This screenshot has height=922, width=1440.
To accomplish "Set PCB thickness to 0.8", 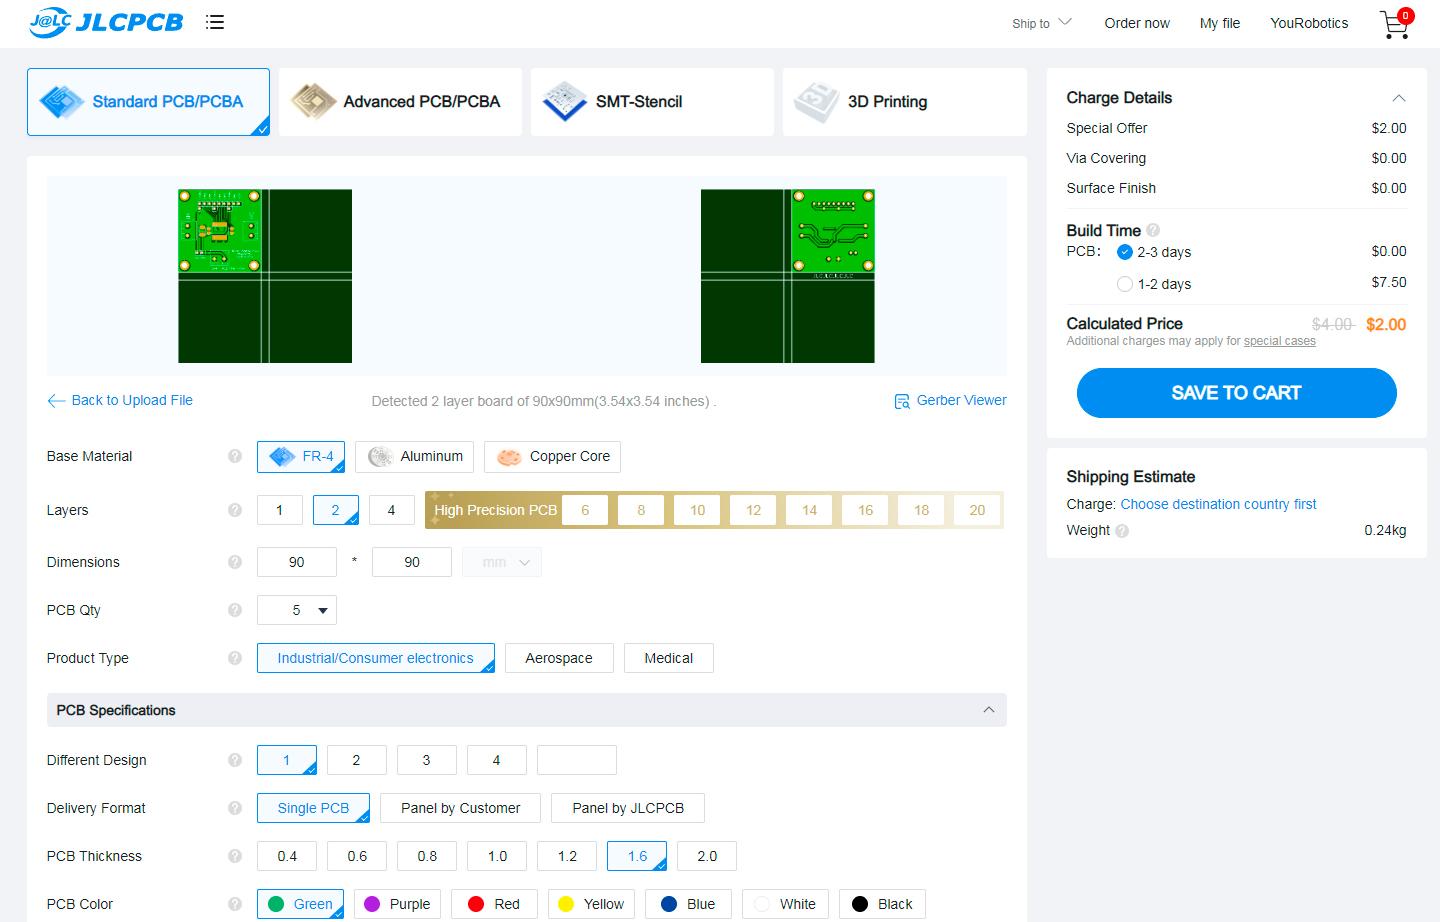I will pyautogui.click(x=427, y=856).
